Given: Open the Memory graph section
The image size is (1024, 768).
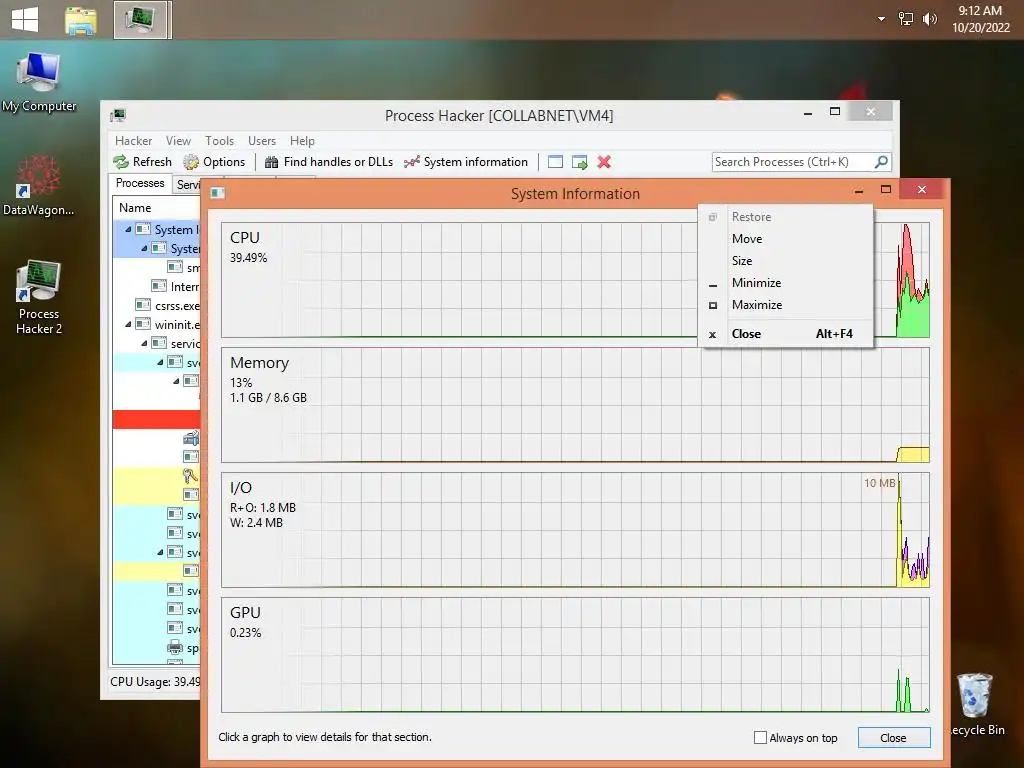Looking at the screenshot, I should (x=575, y=405).
